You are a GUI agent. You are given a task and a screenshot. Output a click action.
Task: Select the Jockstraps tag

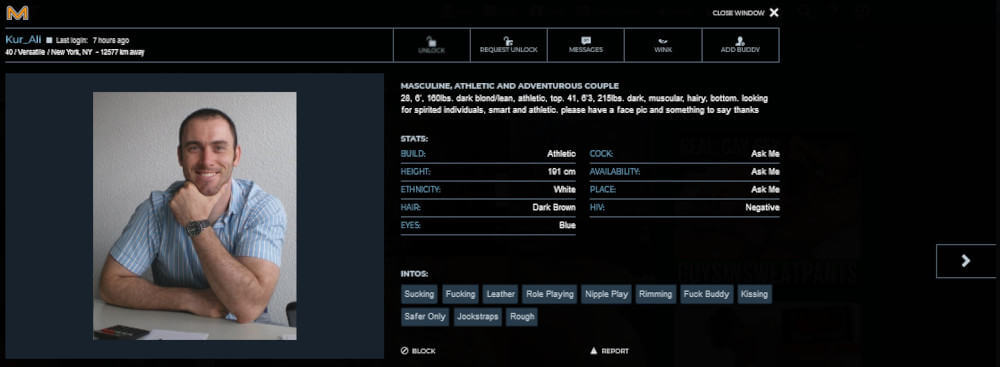(x=478, y=317)
